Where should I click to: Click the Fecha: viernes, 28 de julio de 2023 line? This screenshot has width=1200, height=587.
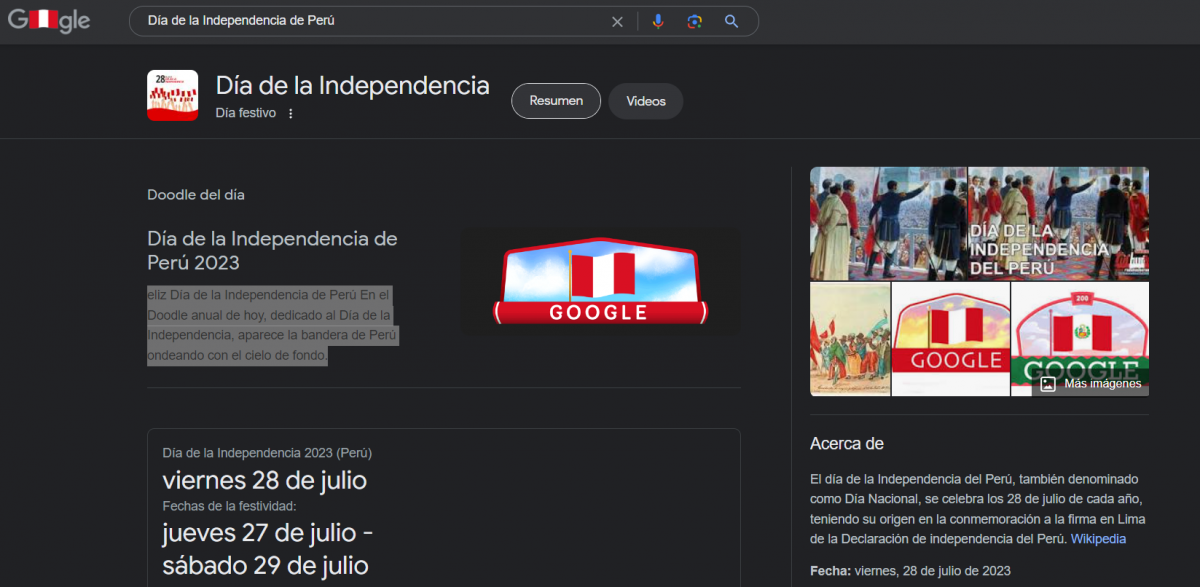click(910, 571)
